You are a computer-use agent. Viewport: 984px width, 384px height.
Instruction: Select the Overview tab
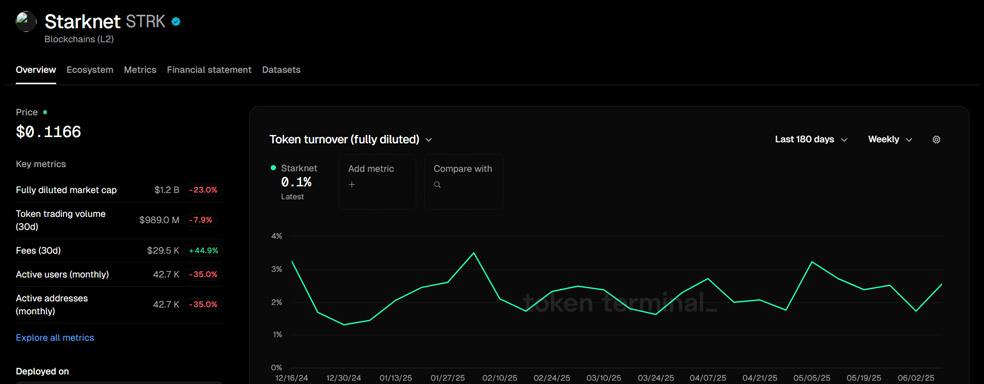pos(36,70)
